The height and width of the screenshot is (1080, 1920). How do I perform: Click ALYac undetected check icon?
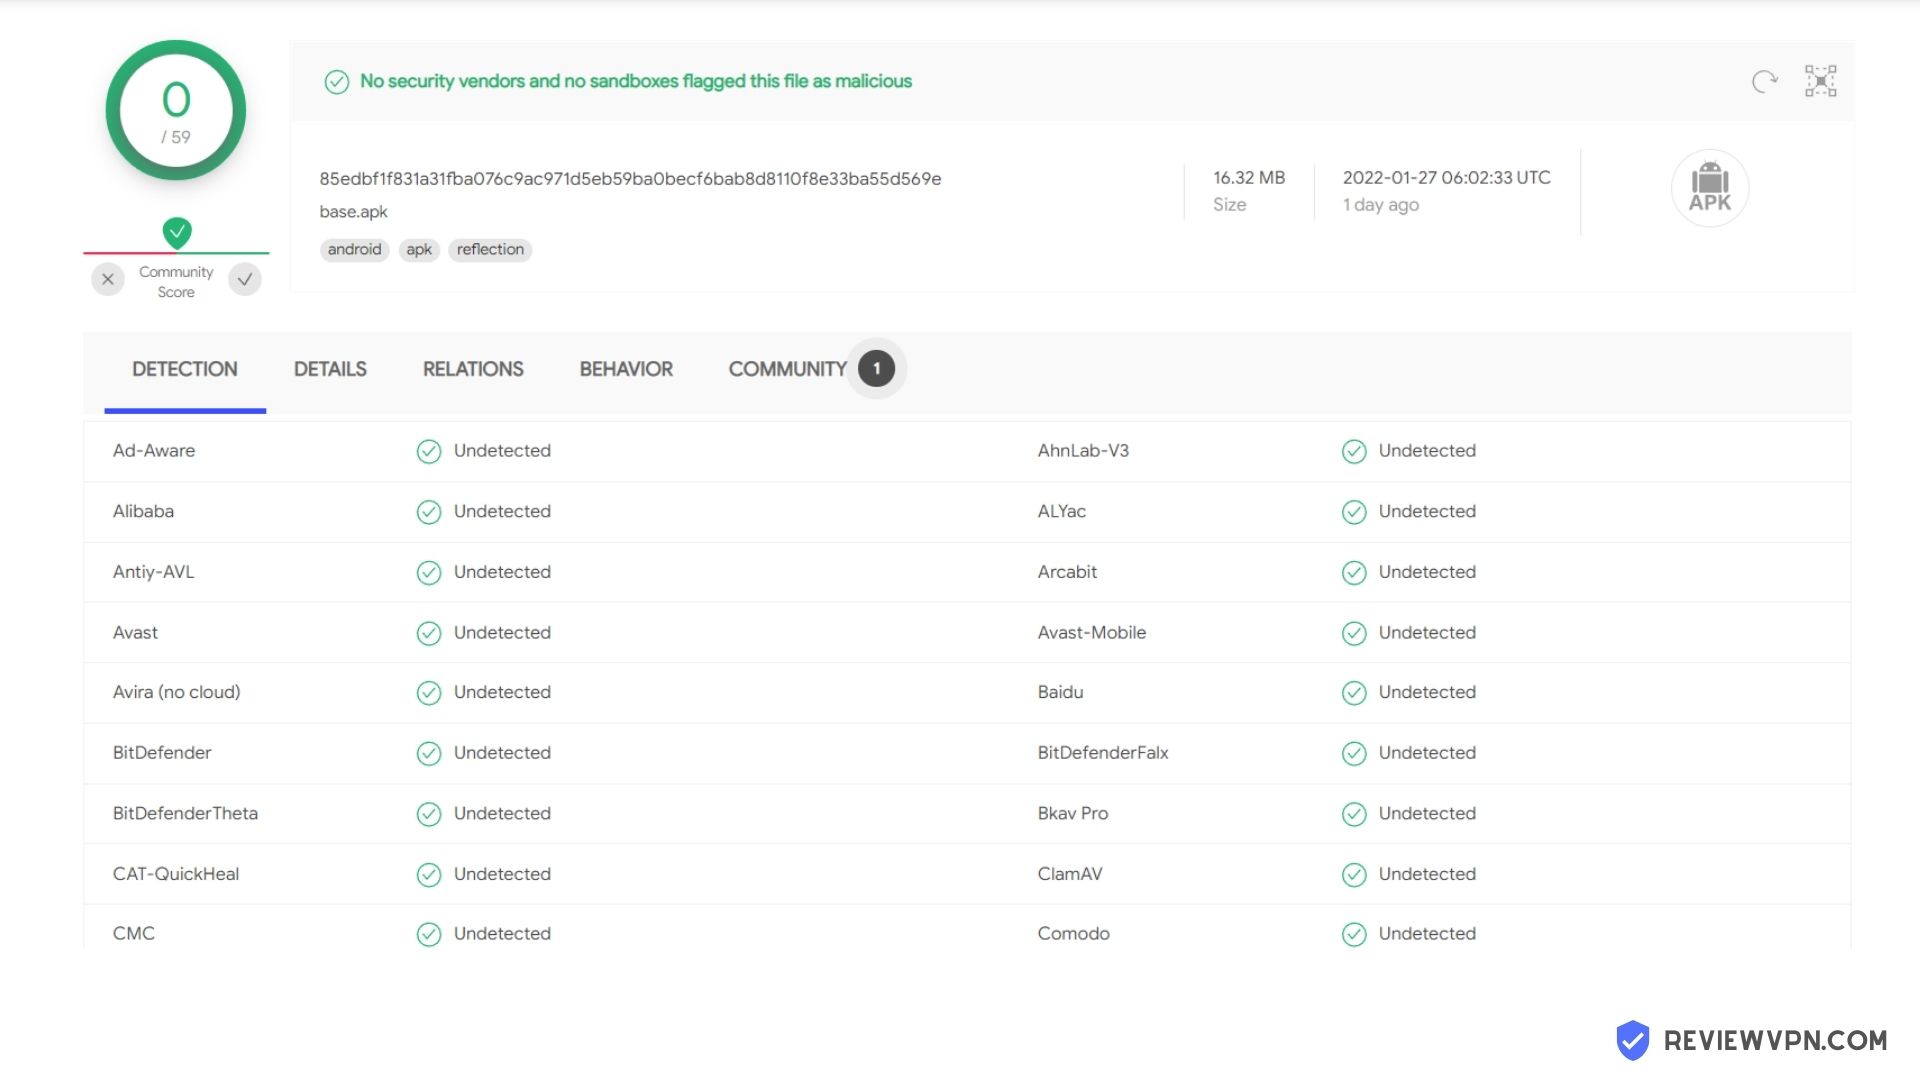1354,512
